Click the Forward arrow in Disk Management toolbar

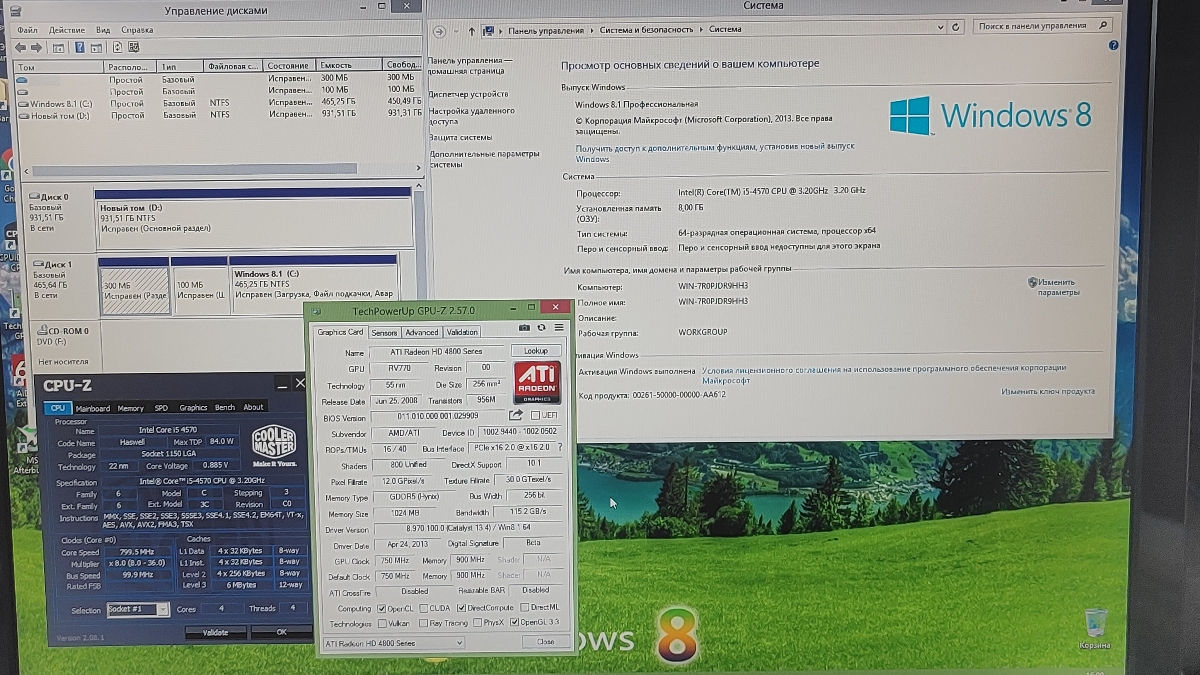click(37, 47)
